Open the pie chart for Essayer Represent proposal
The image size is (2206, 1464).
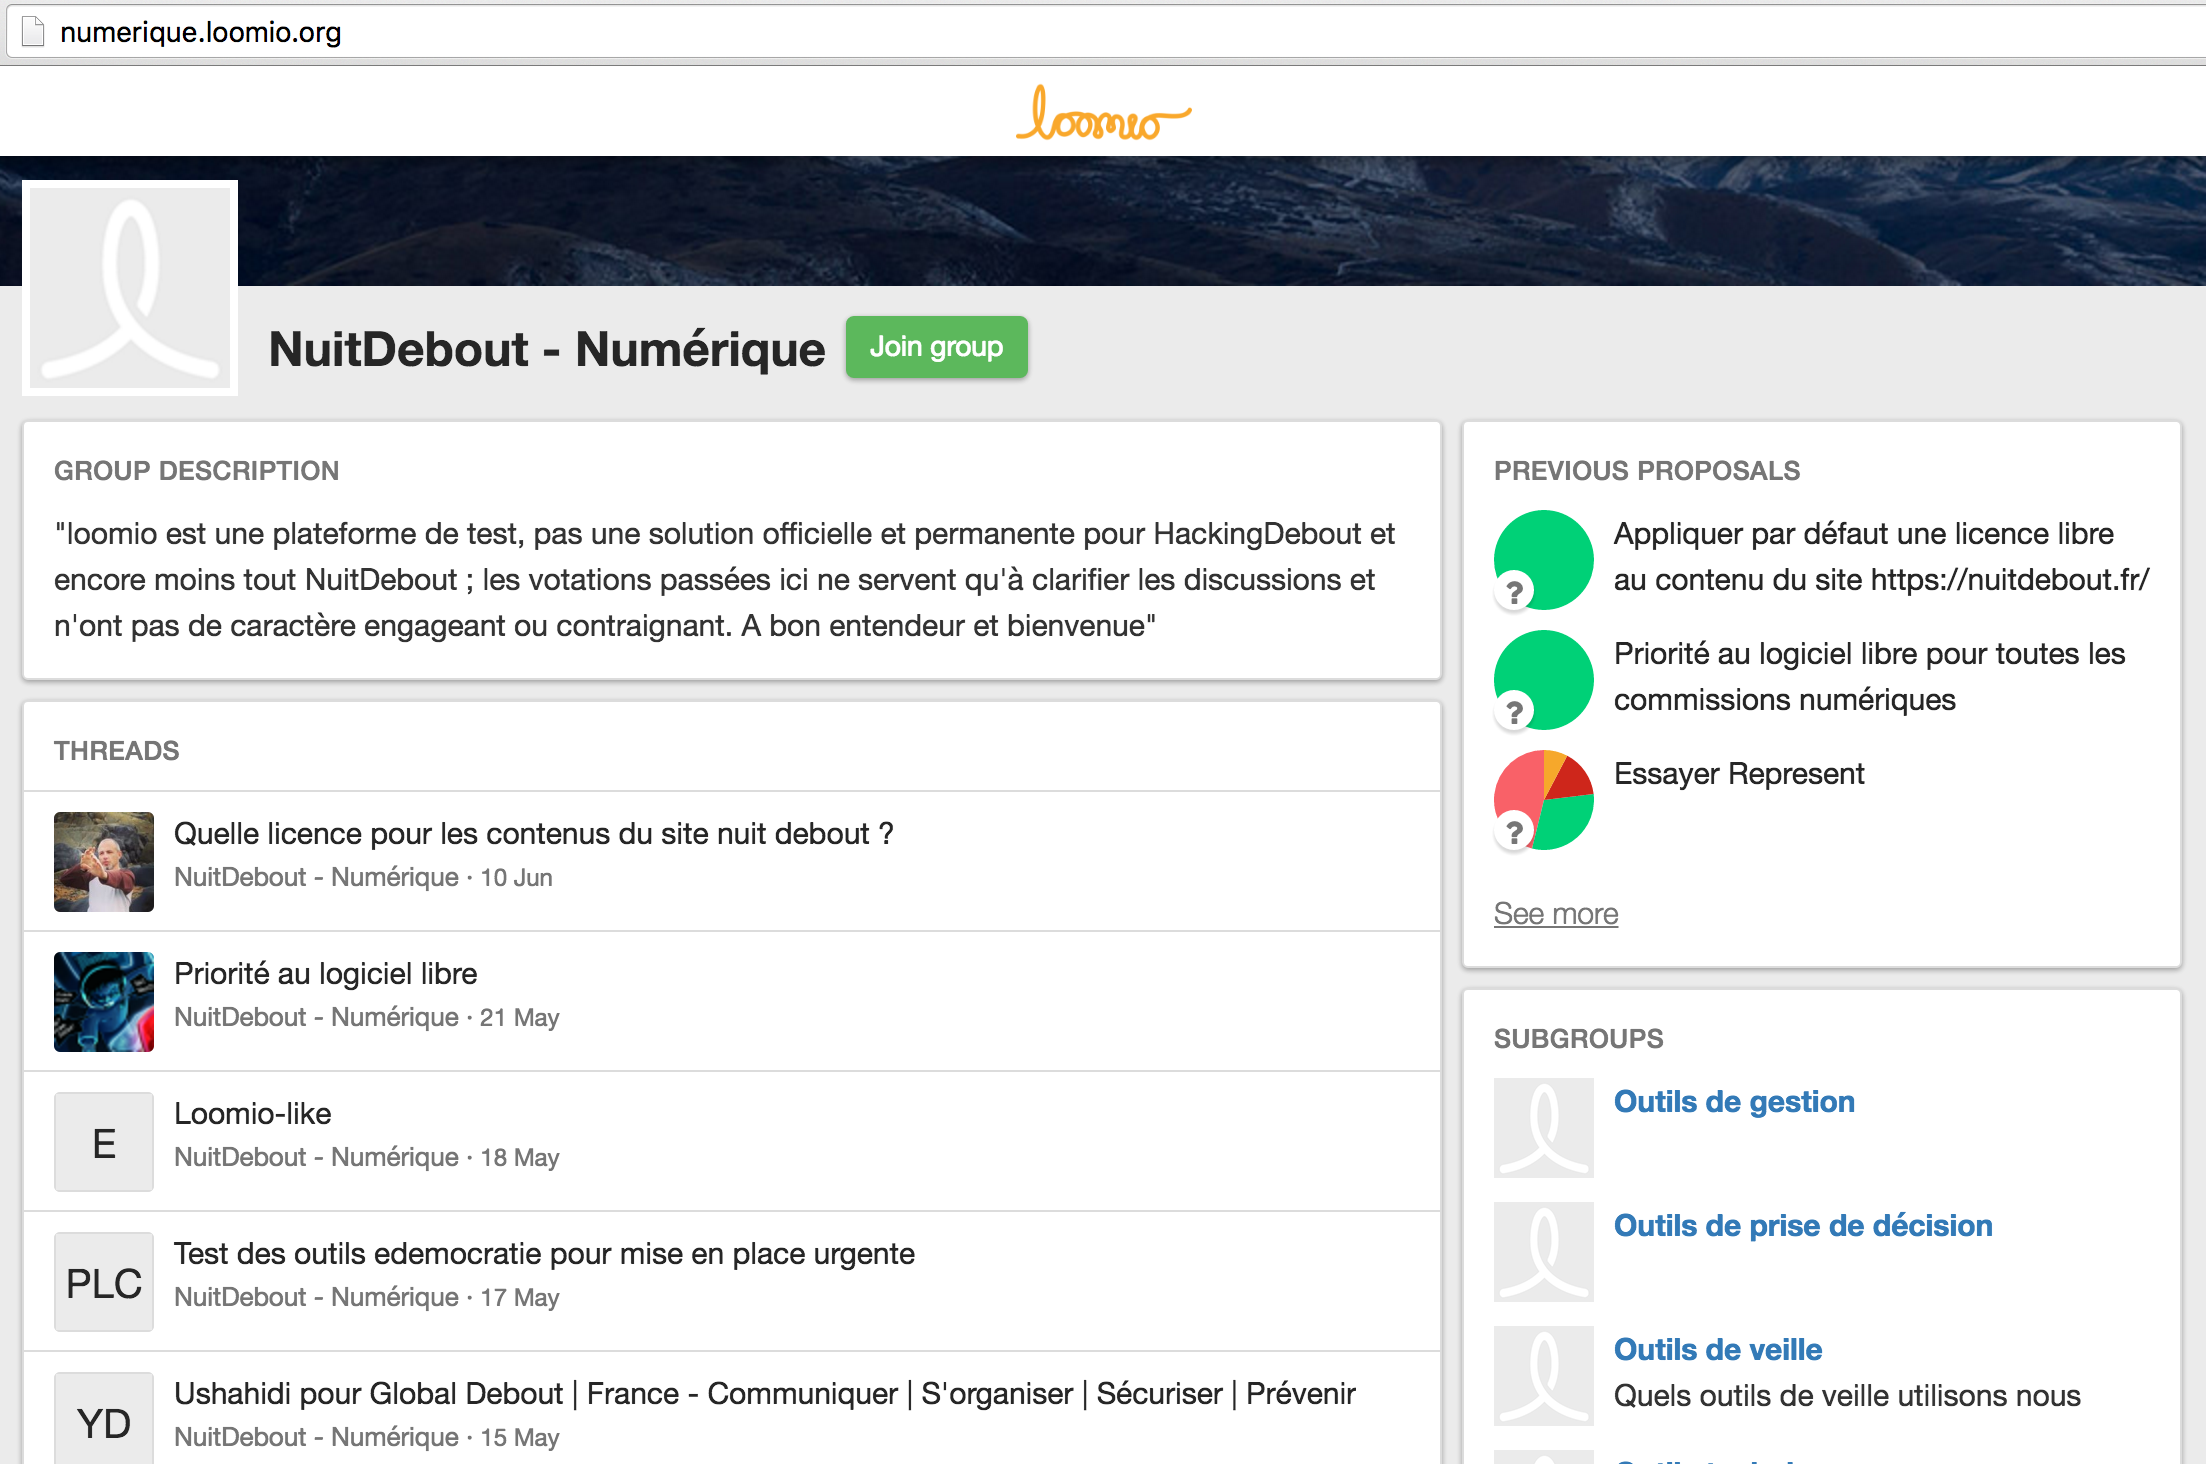pyautogui.click(x=1543, y=800)
